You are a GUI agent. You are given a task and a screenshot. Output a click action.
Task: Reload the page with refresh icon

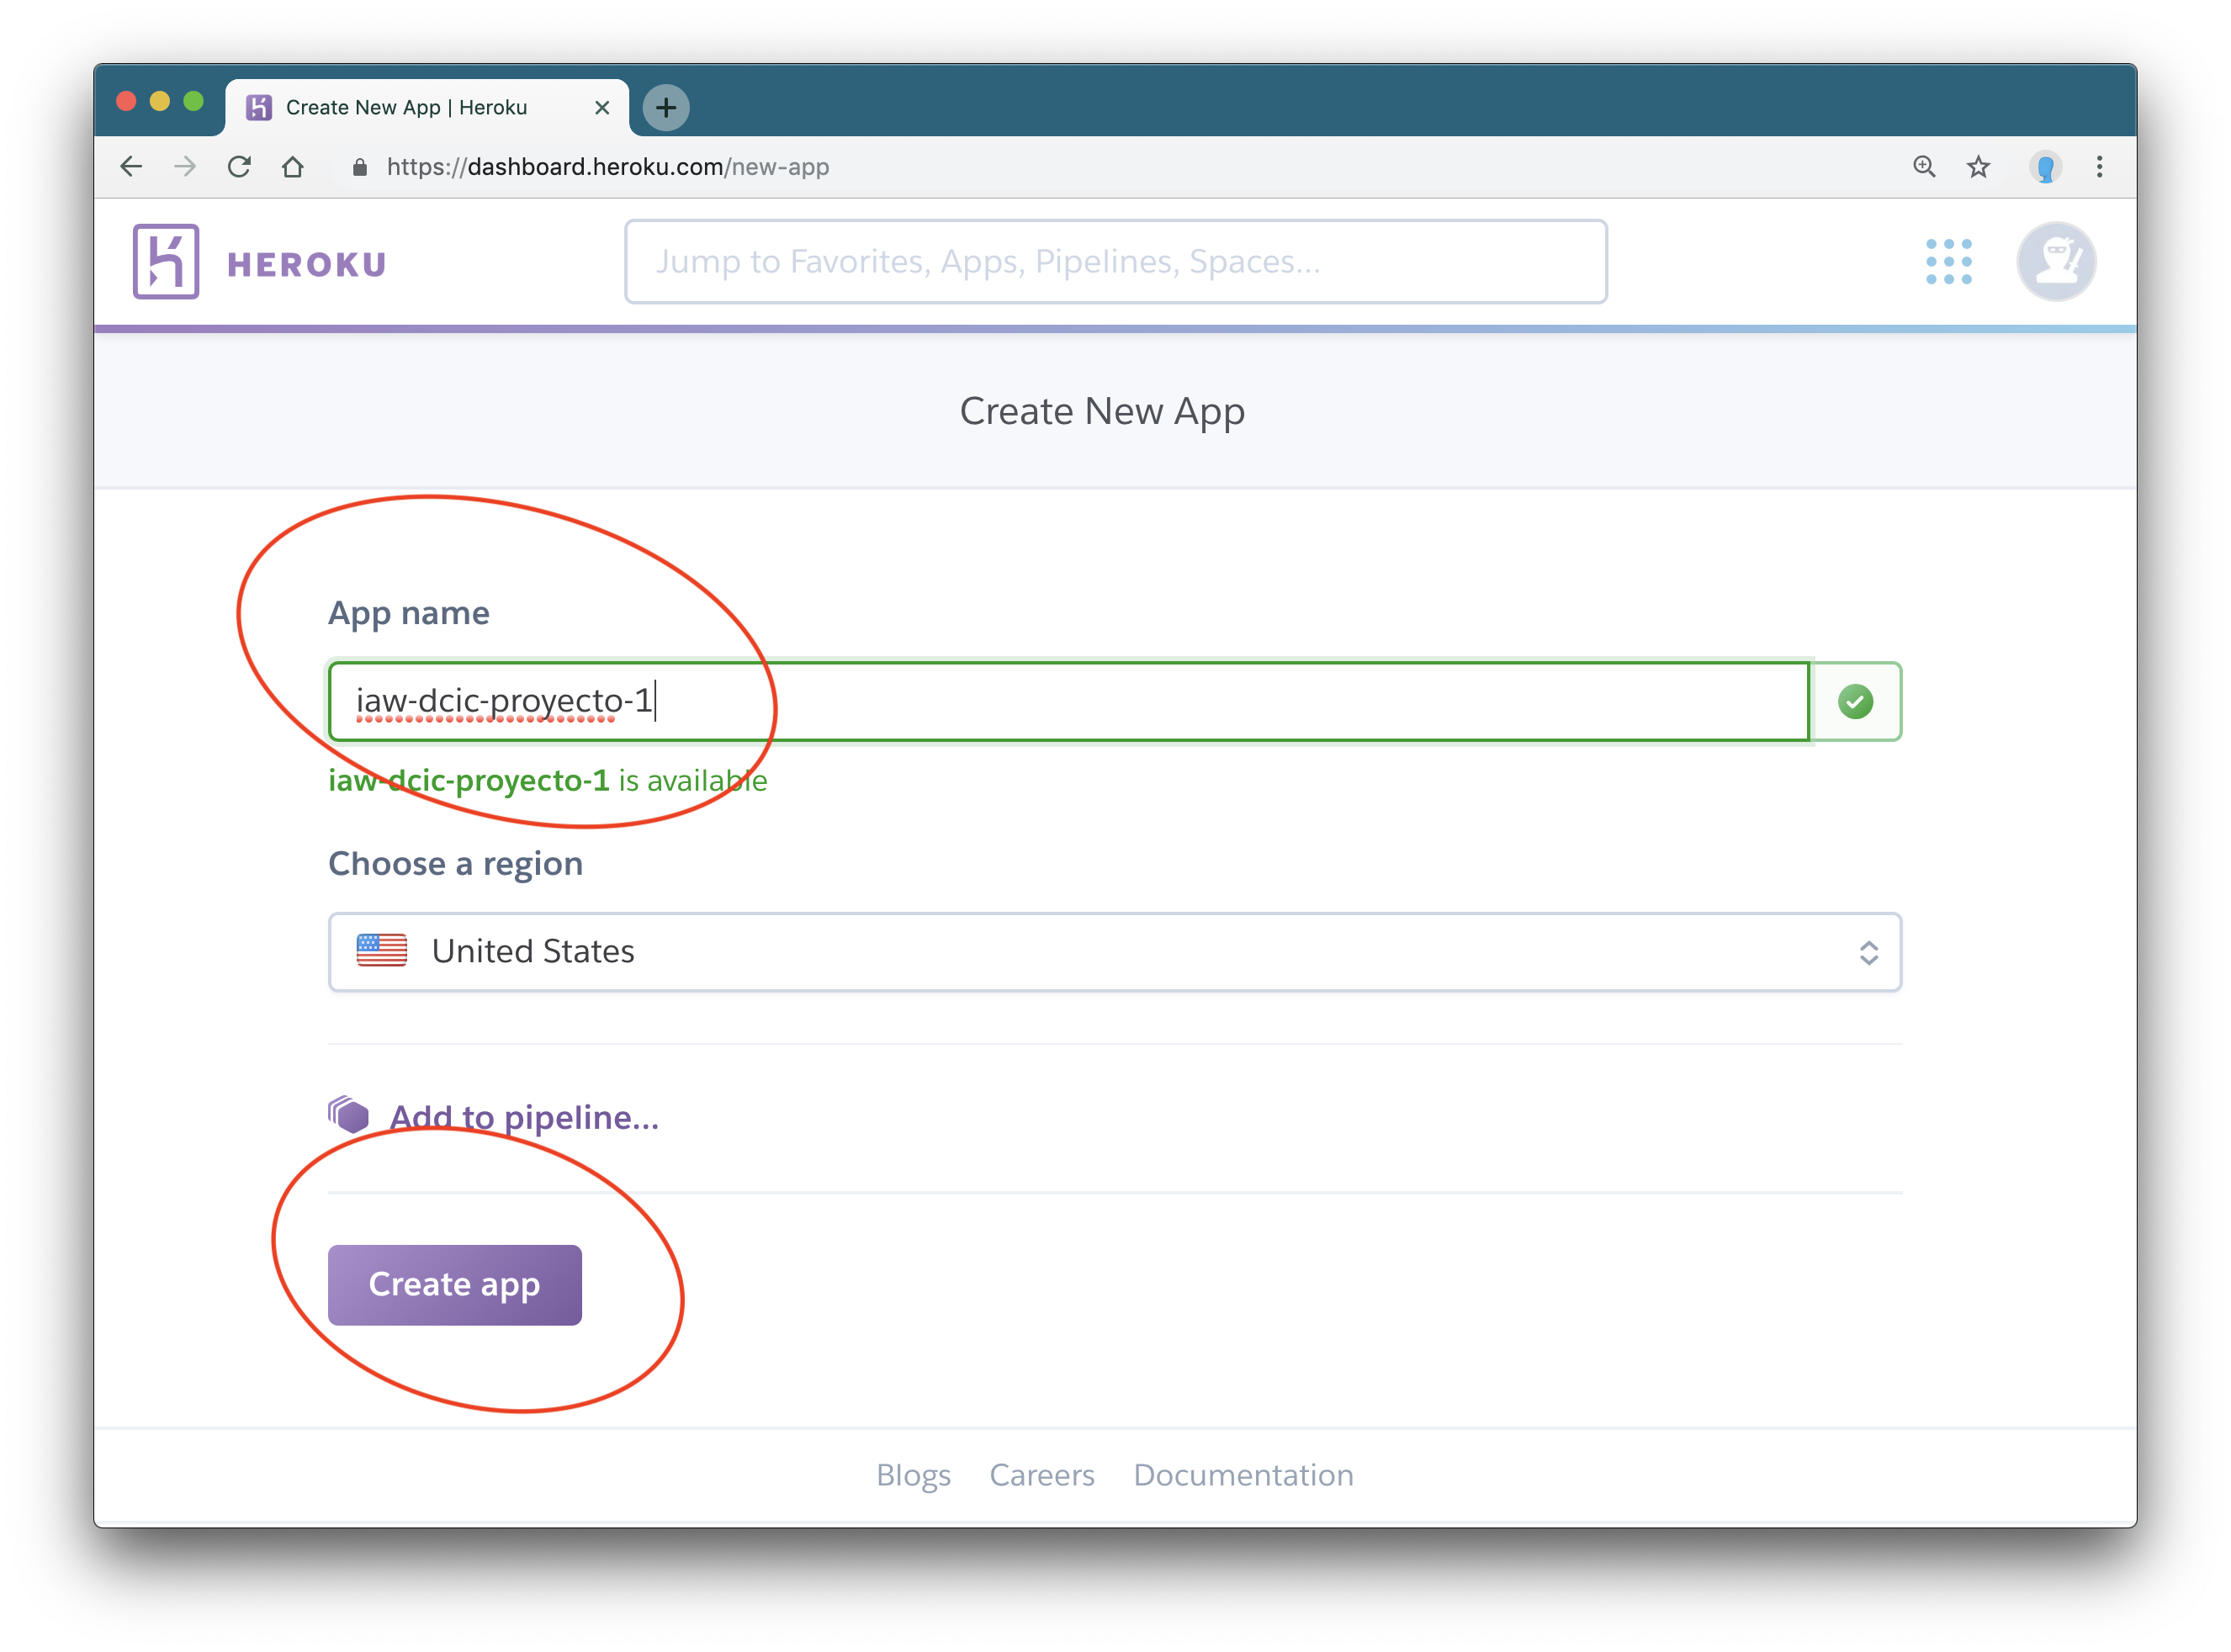tap(239, 167)
